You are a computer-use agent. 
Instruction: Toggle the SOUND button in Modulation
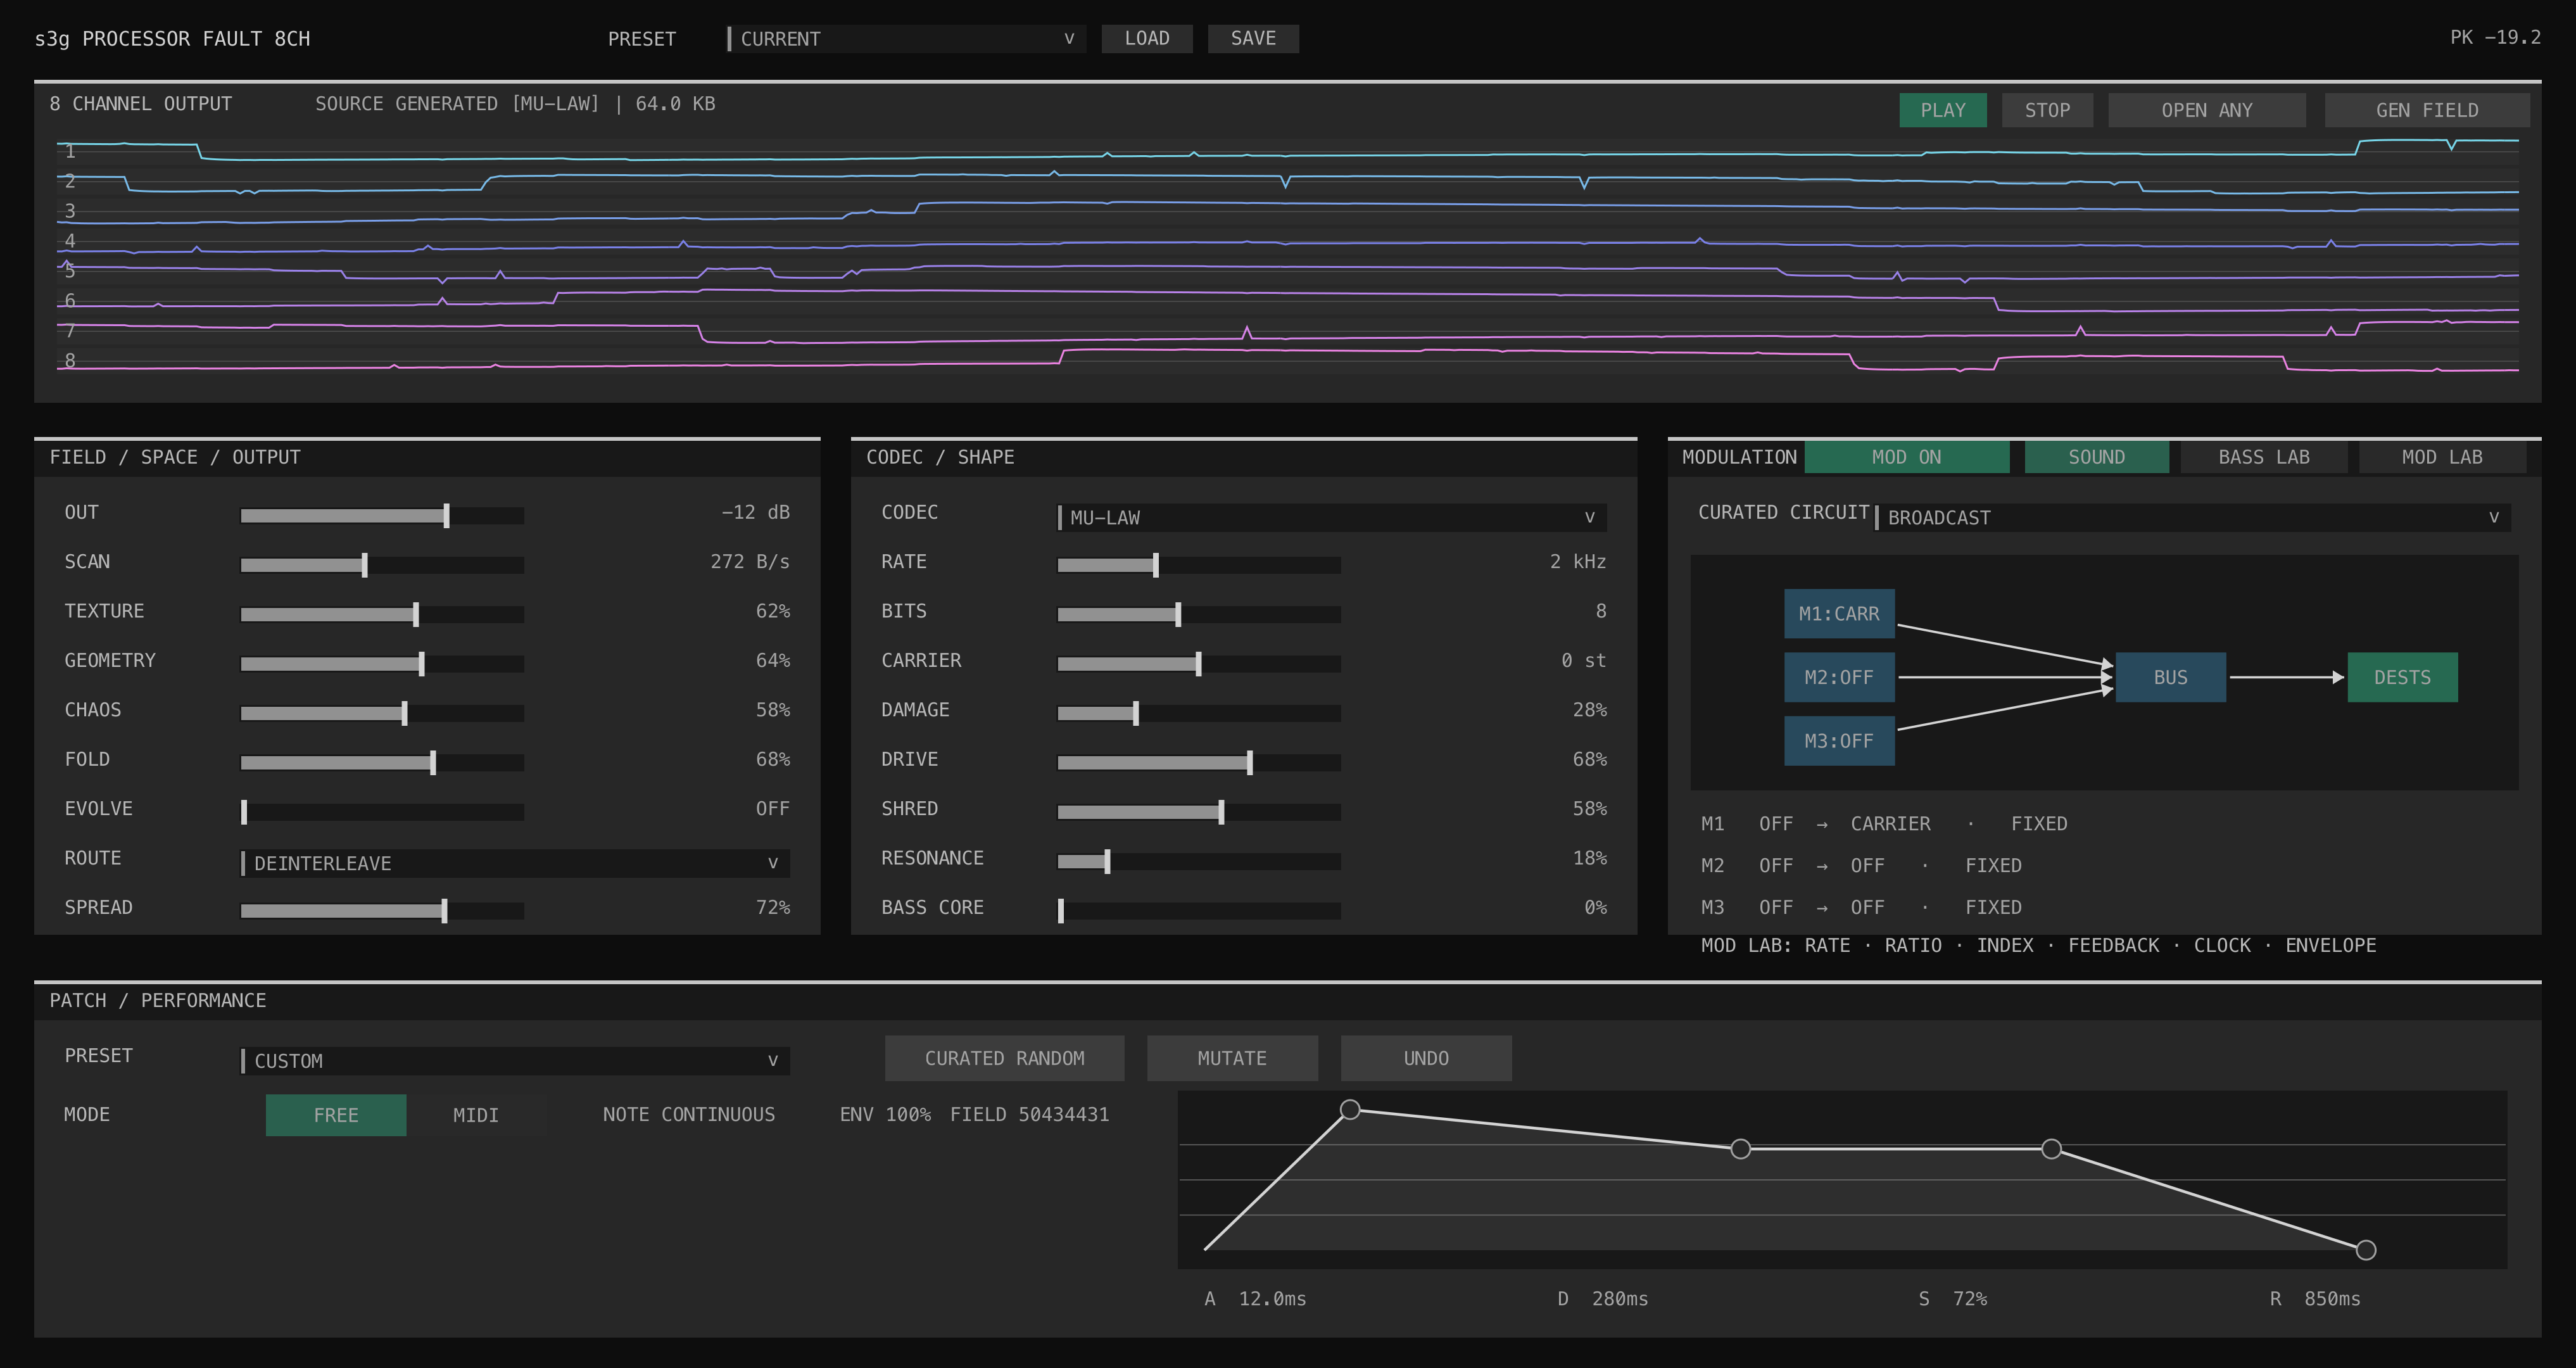(2096, 457)
